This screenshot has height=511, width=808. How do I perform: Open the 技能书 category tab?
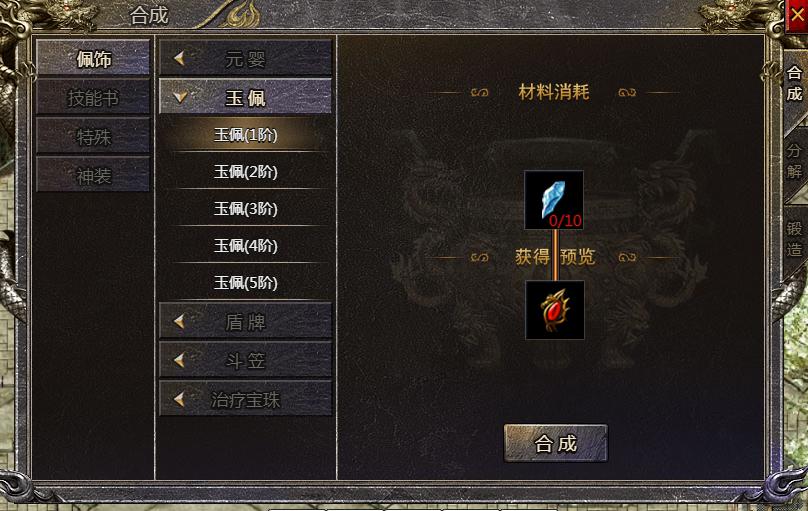click(x=93, y=97)
